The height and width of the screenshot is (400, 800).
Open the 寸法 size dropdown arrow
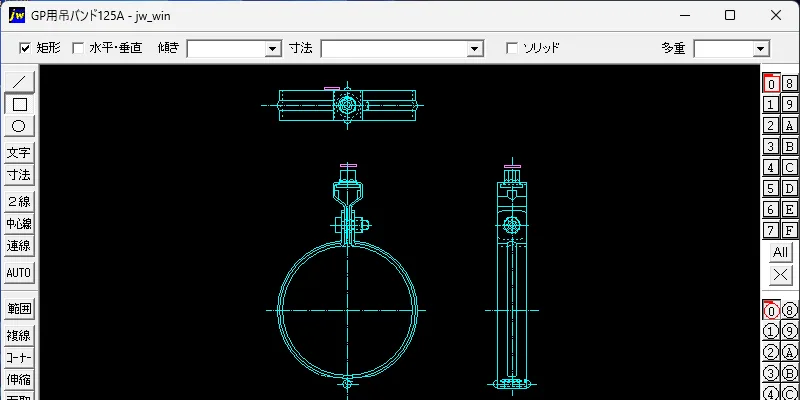475,49
